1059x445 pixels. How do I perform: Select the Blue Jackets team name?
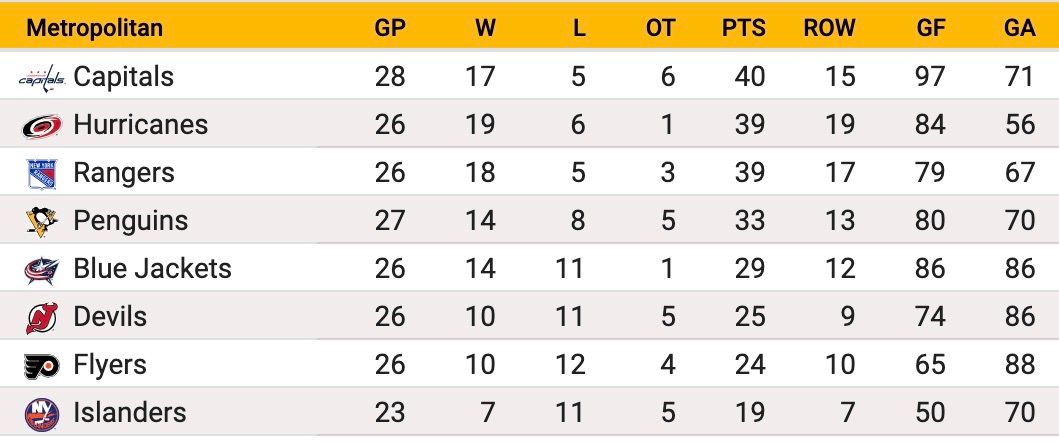coord(152,269)
